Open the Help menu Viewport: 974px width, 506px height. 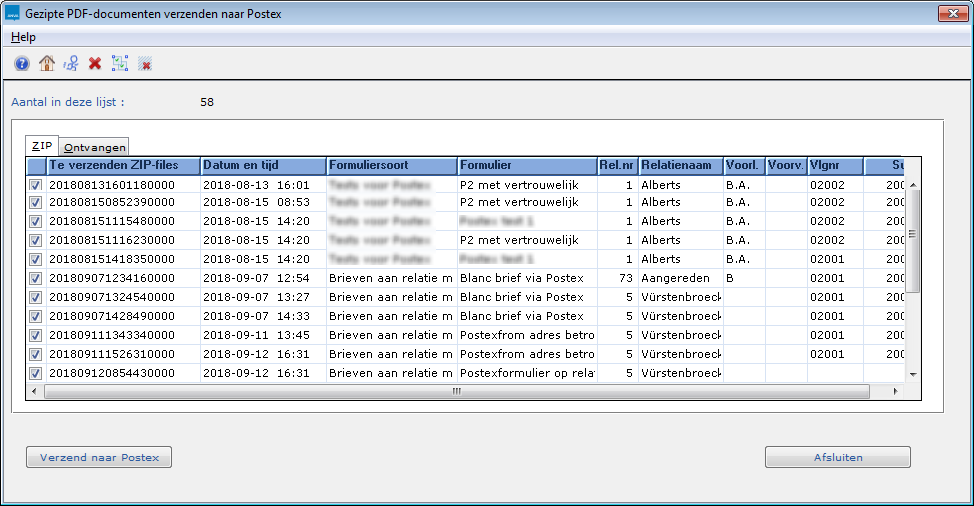tap(23, 37)
